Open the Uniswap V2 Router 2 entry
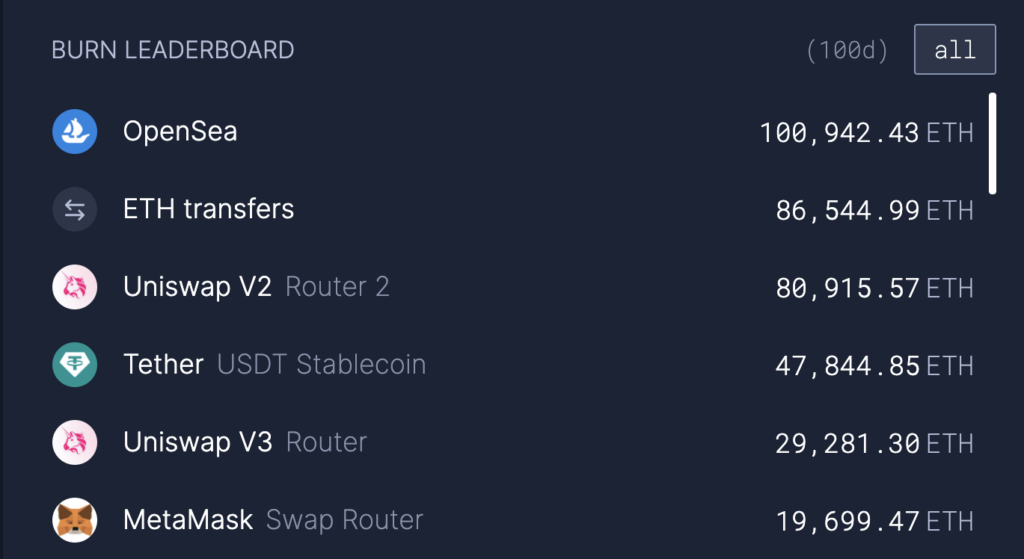The image size is (1024, 559). click(513, 287)
